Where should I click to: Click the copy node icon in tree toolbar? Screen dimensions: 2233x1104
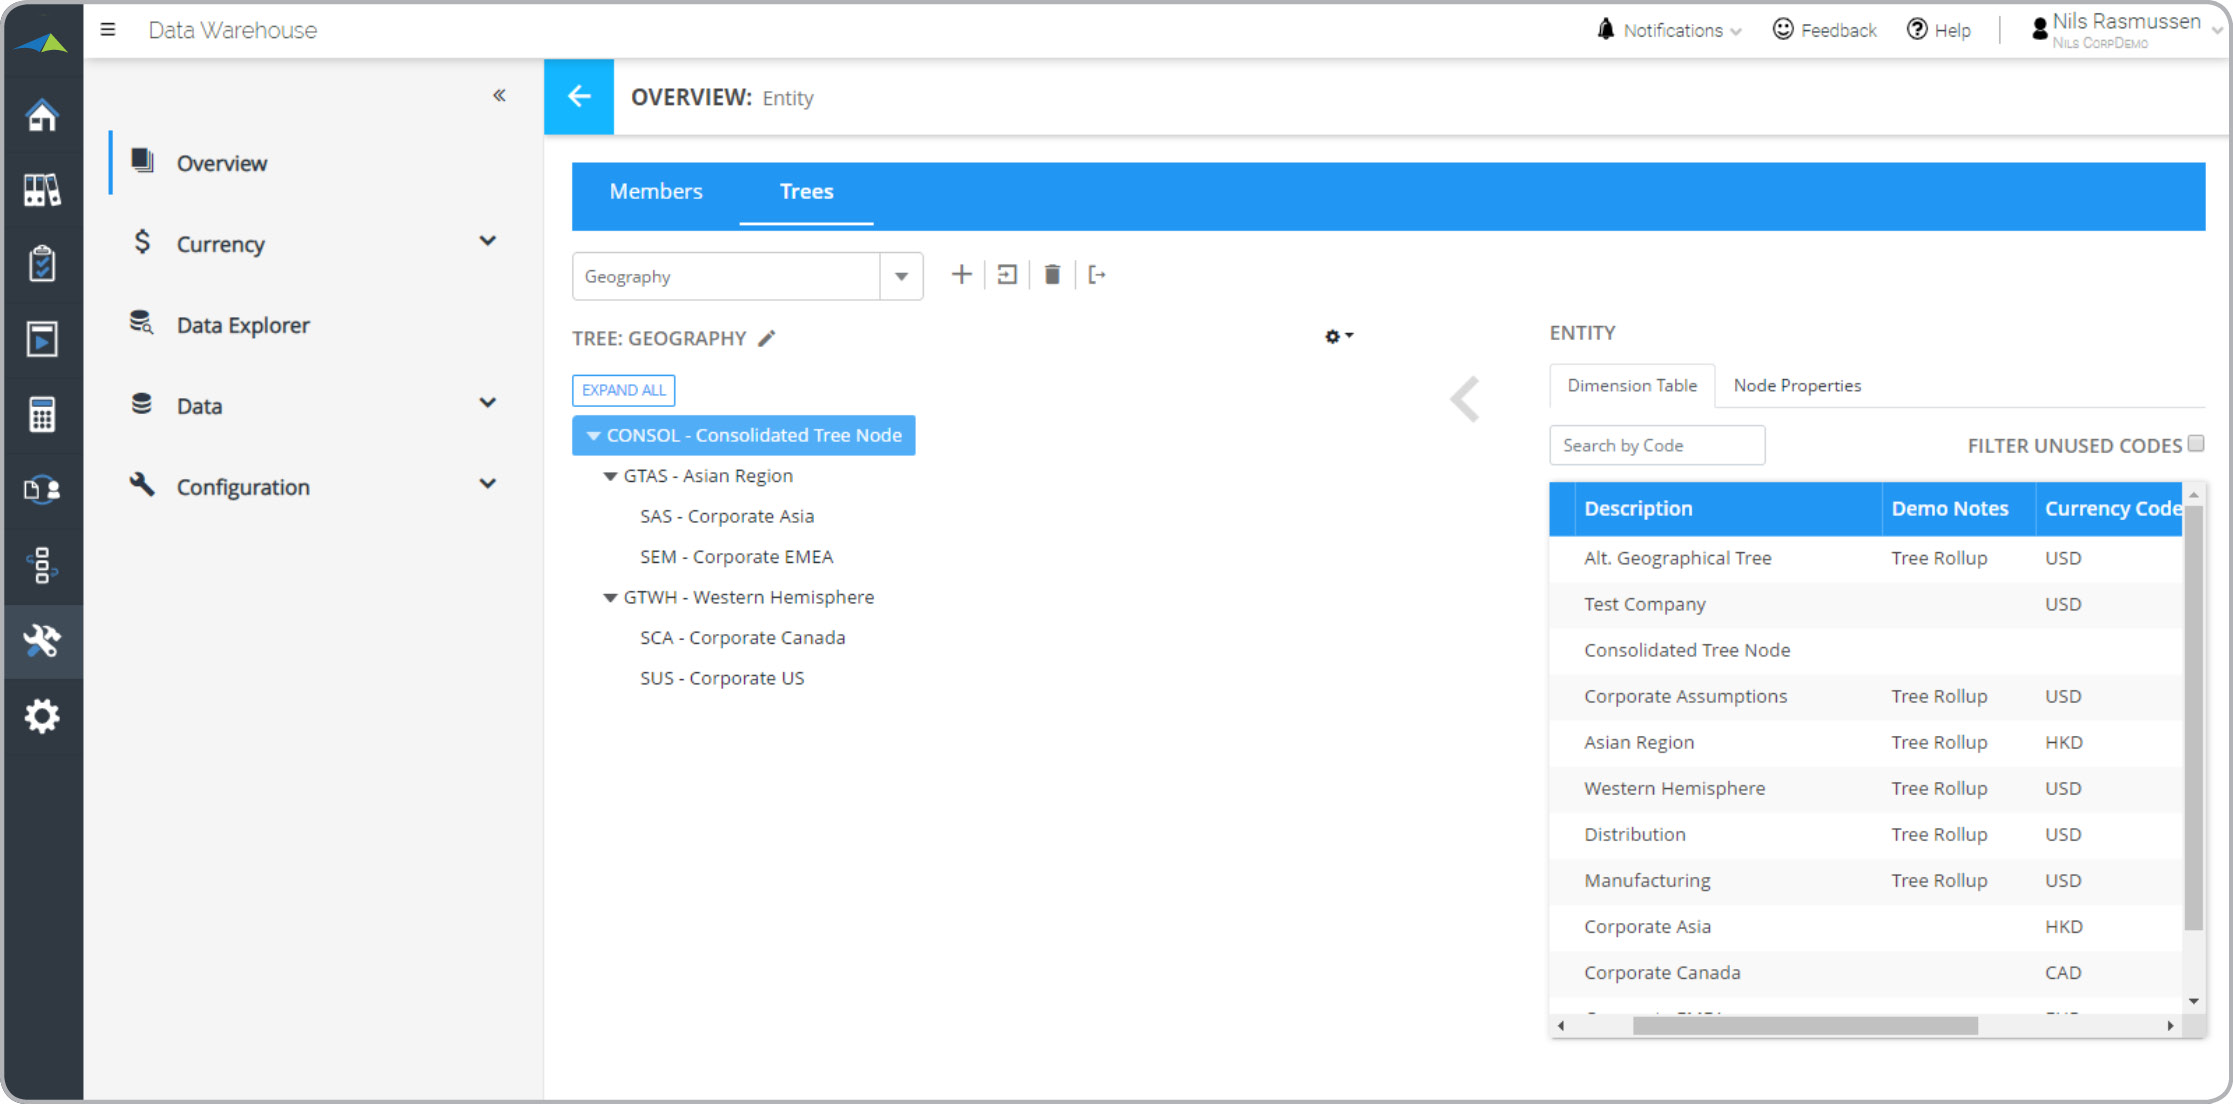point(1008,275)
